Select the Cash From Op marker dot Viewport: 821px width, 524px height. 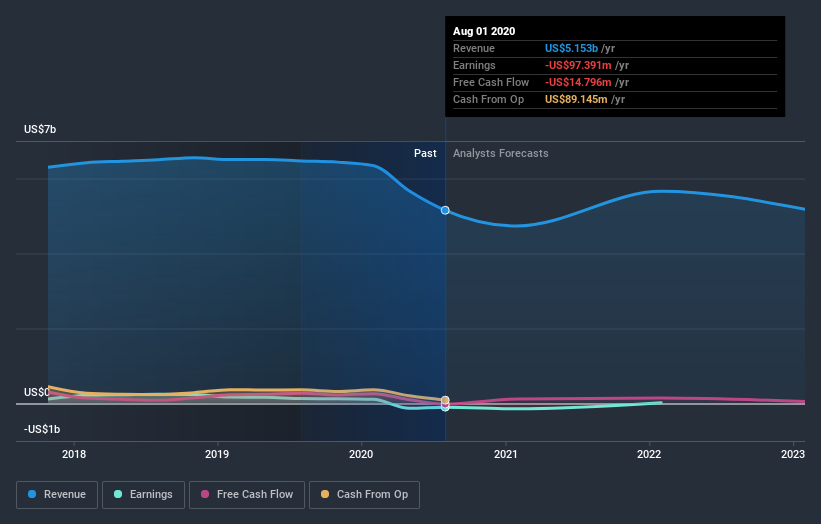coord(445,400)
